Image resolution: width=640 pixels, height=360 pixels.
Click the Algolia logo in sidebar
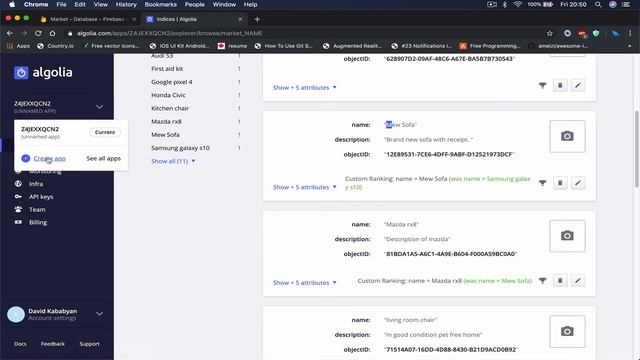point(43,73)
